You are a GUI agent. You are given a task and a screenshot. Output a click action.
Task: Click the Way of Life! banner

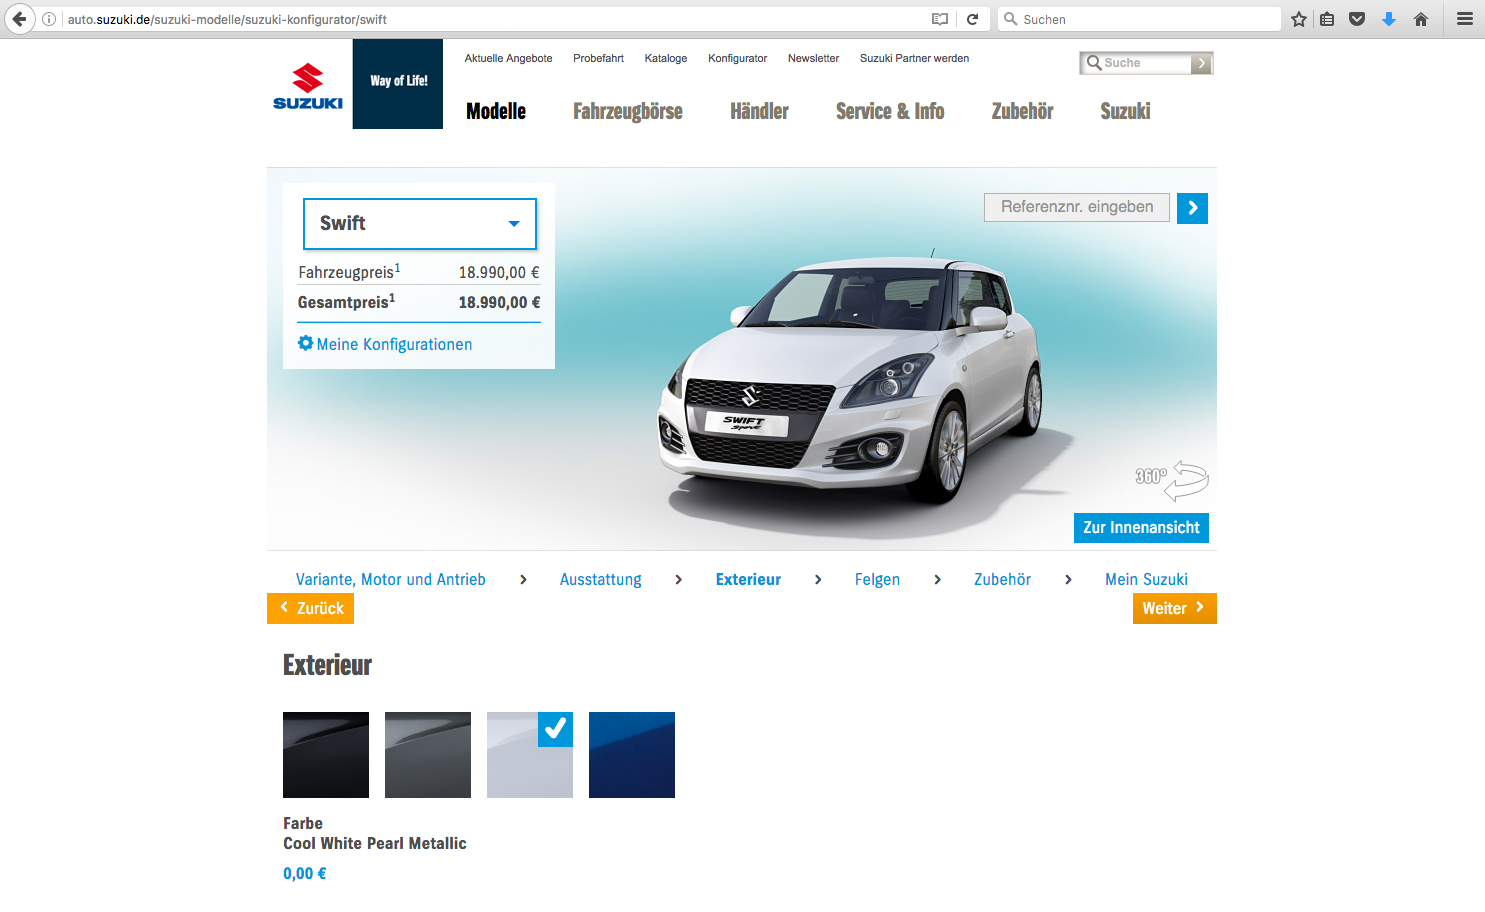398,84
